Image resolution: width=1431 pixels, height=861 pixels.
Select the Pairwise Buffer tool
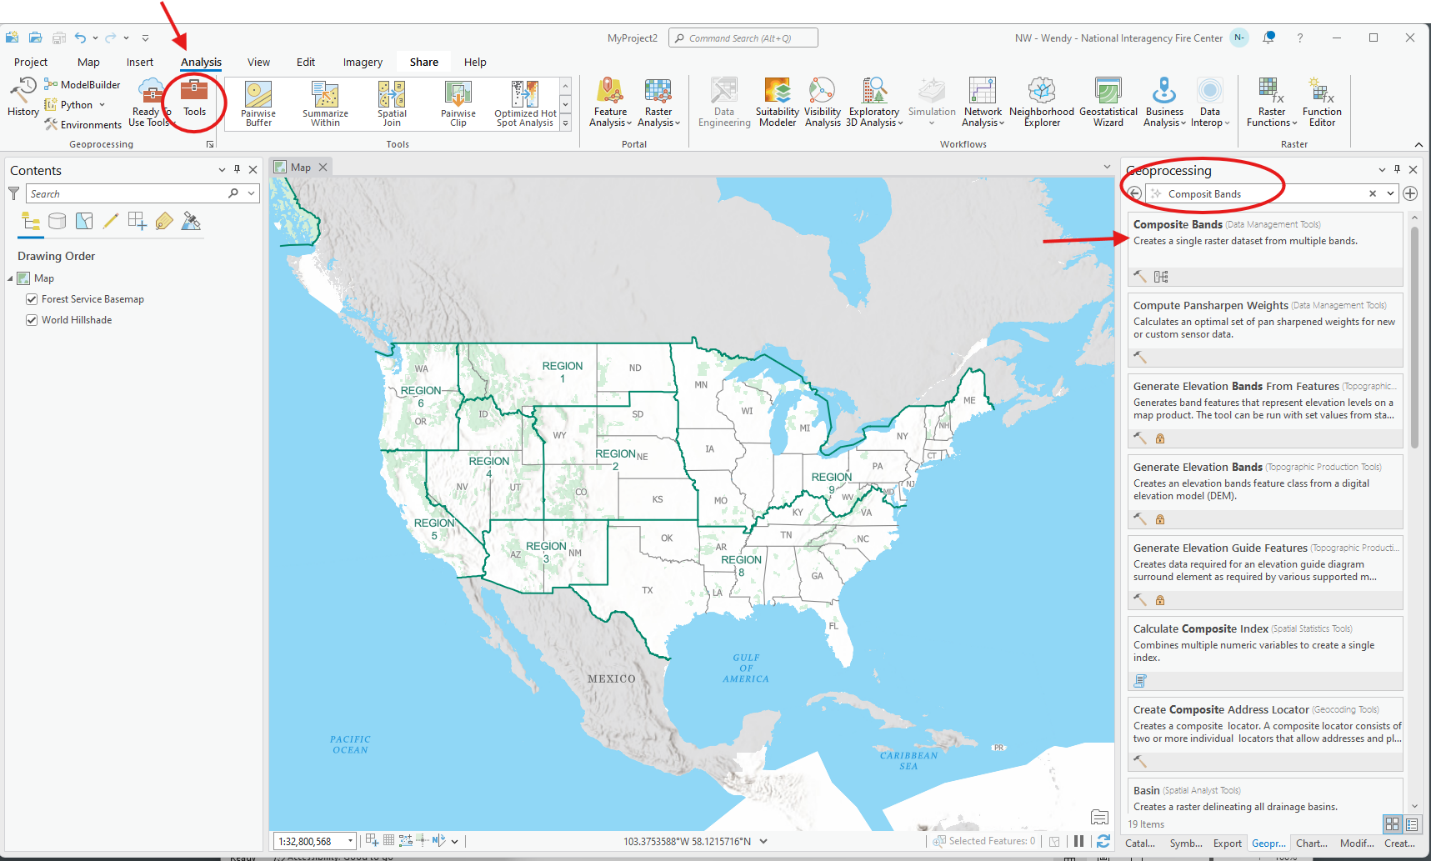tap(258, 104)
